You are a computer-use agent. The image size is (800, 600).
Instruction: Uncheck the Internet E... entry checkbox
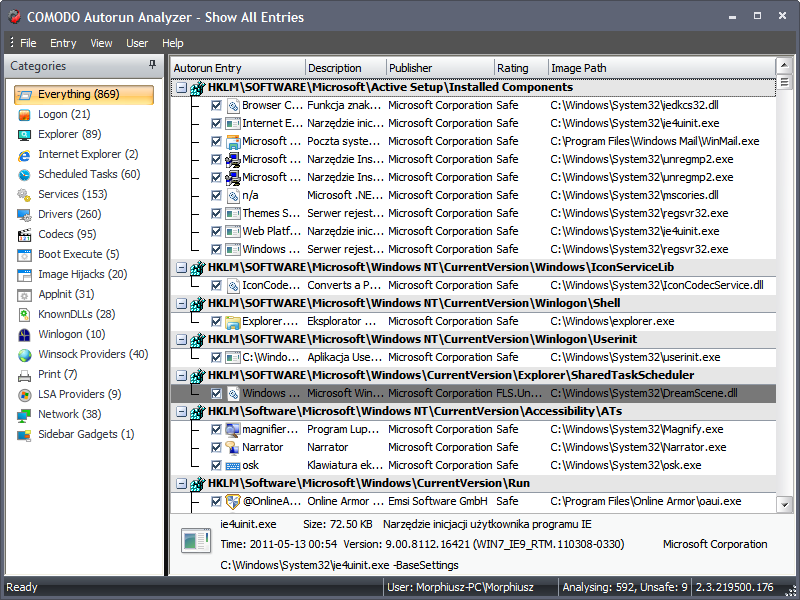click(216, 123)
